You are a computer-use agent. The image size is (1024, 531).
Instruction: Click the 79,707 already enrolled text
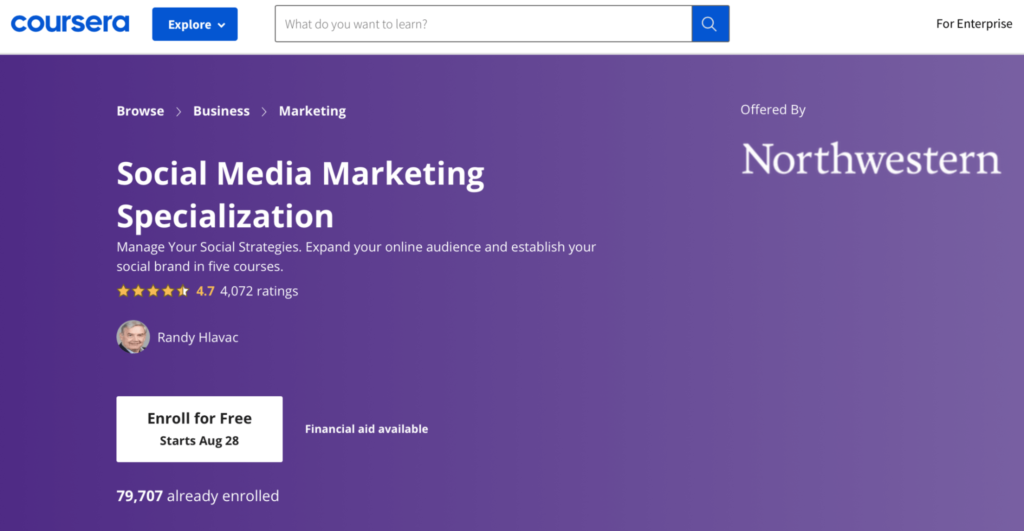[198, 496]
